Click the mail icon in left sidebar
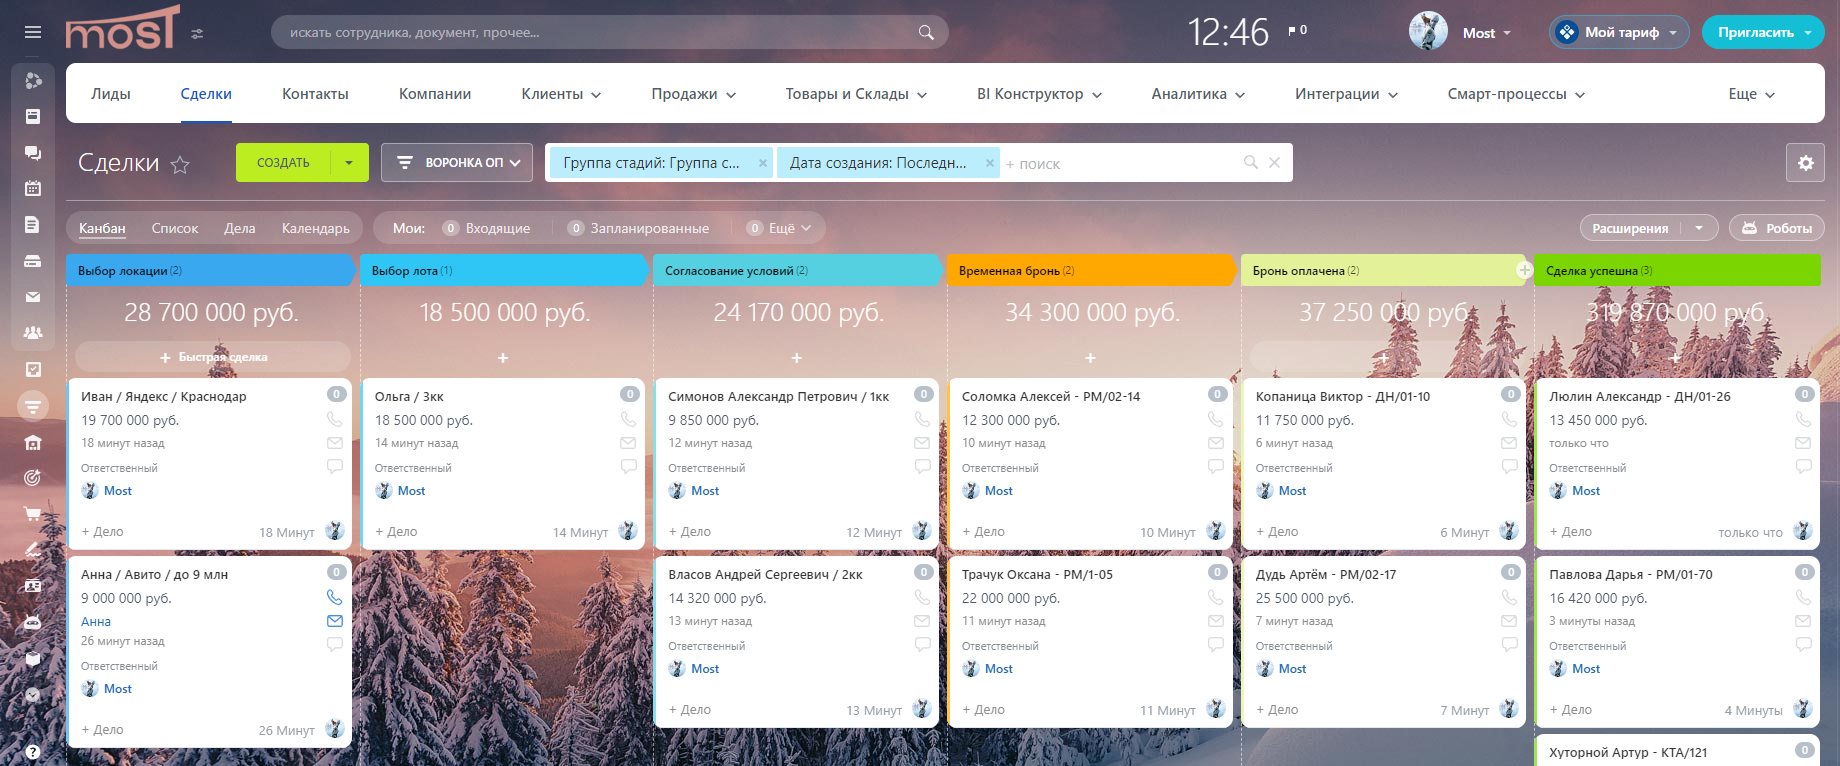The image size is (1840, 766). [33, 297]
